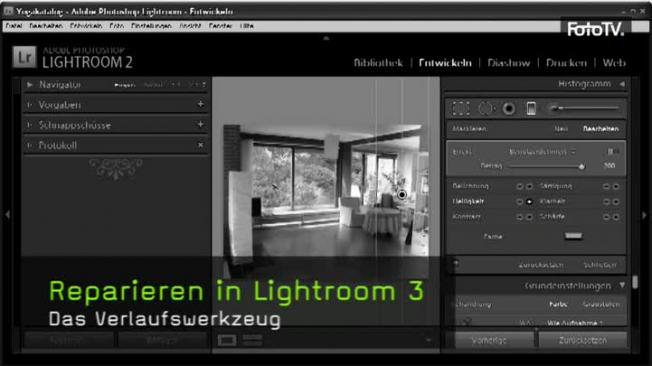Add a new snapshot in Schnappschüsse
Viewport: 652px width, 366px height.
(200, 124)
